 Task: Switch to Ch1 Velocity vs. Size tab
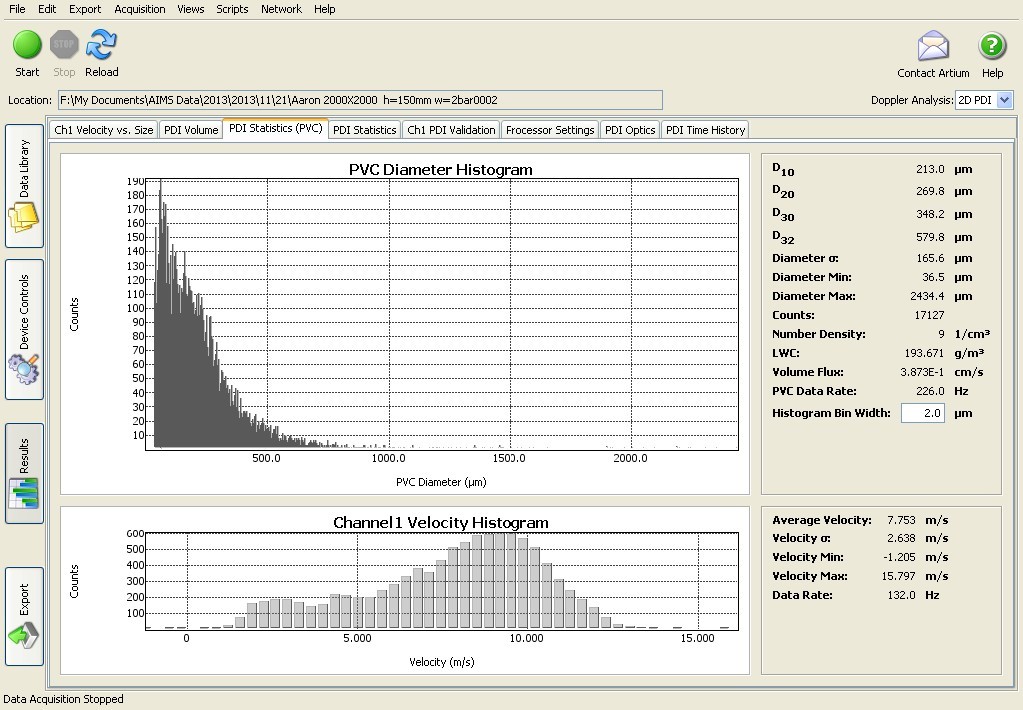coord(104,130)
